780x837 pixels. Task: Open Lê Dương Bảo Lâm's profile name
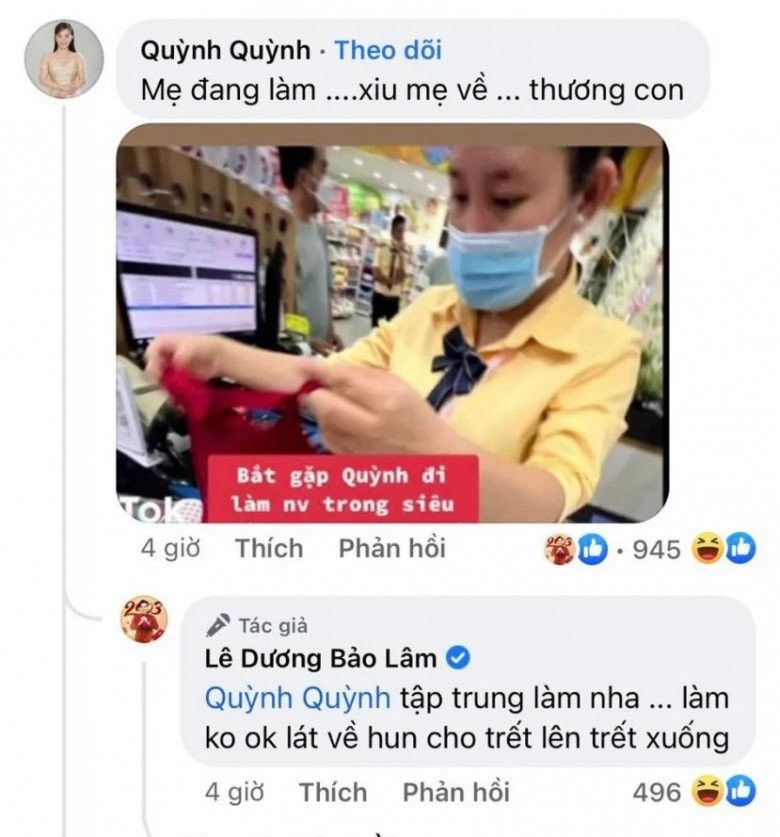[321, 658]
